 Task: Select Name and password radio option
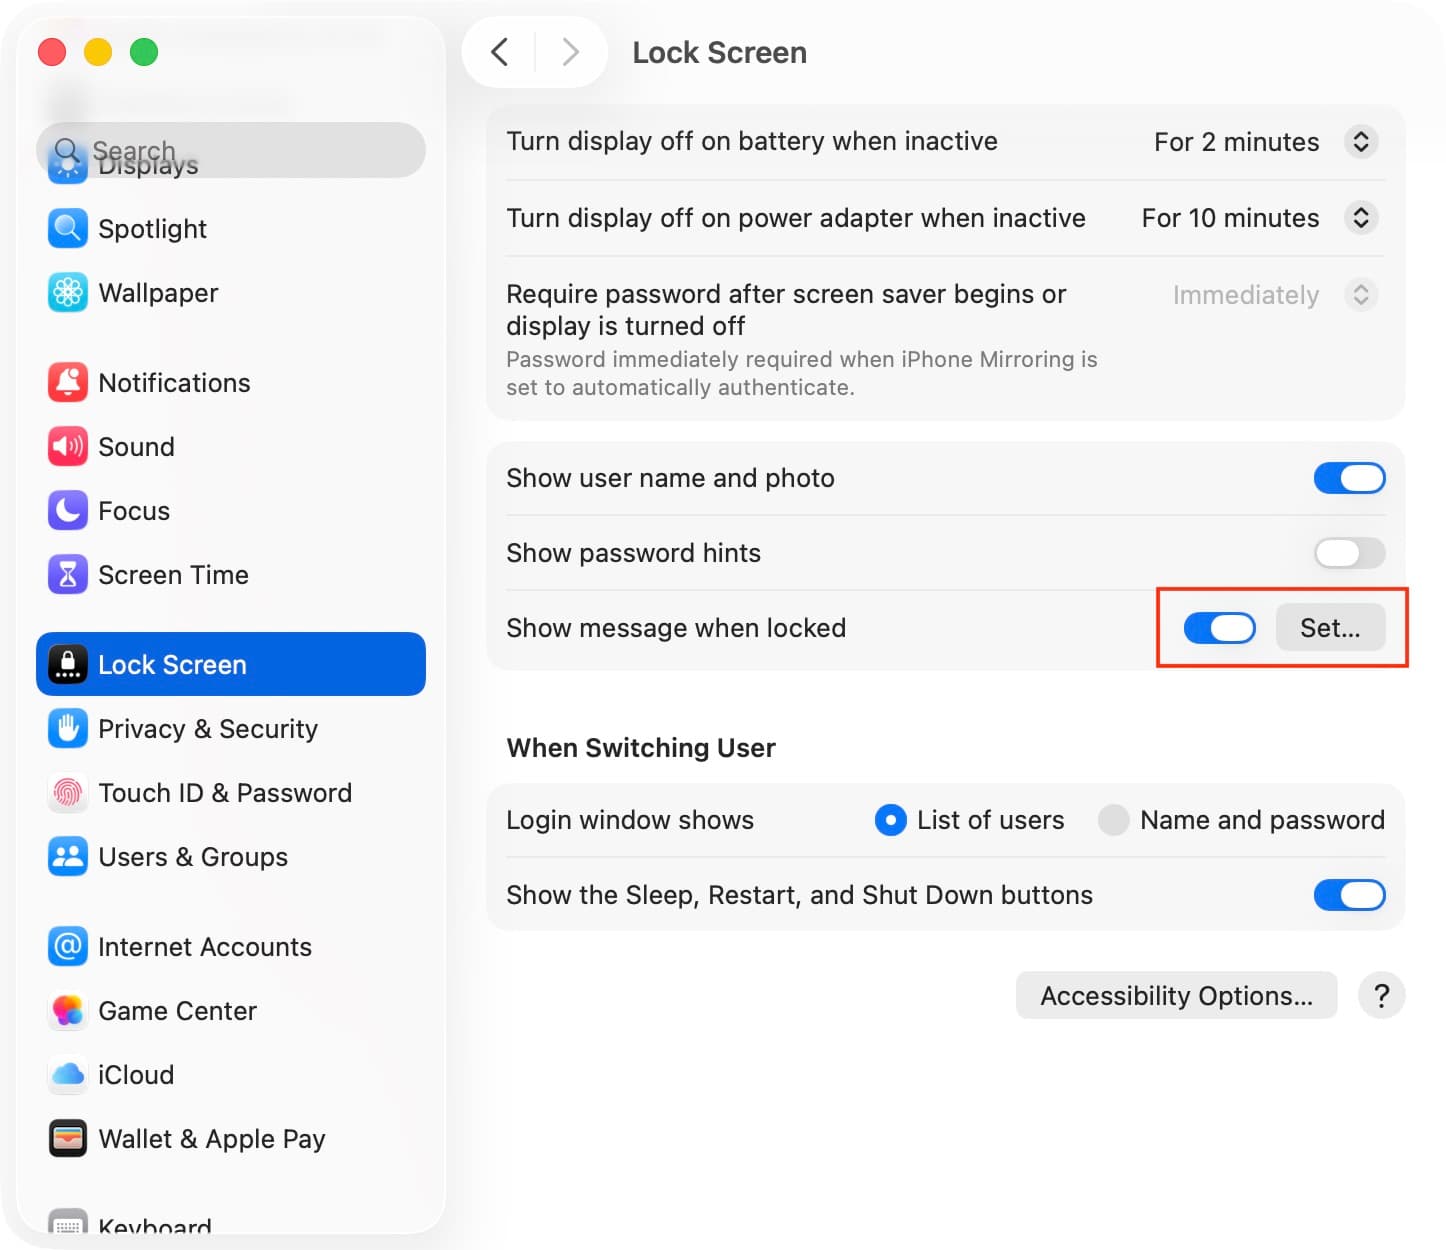click(1113, 820)
